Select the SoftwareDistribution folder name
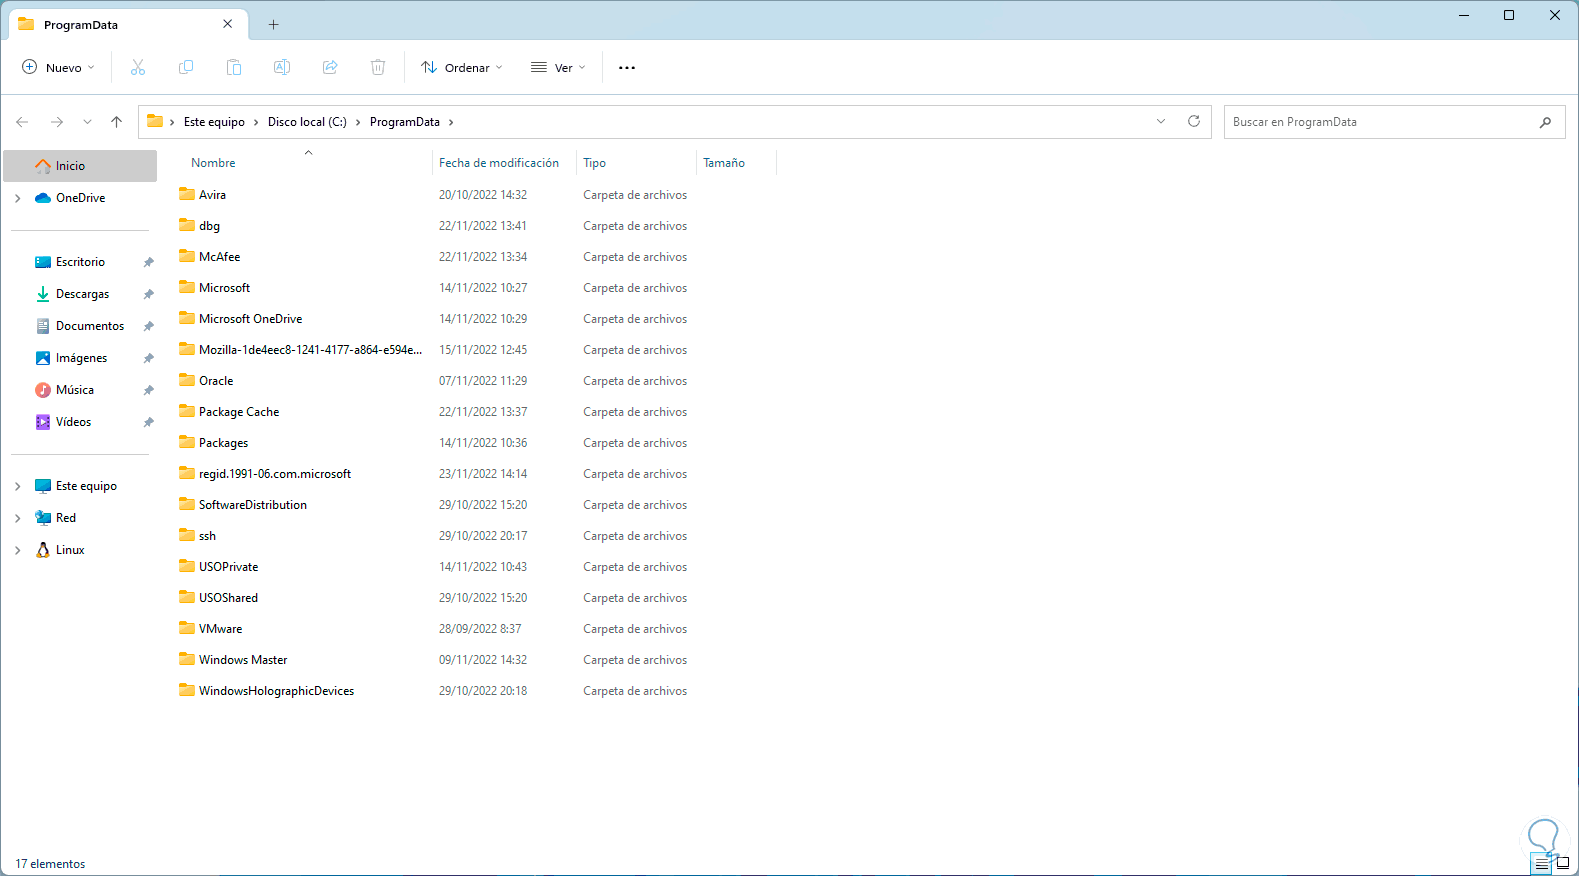The width and height of the screenshot is (1579, 876). pyautogui.click(x=253, y=505)
